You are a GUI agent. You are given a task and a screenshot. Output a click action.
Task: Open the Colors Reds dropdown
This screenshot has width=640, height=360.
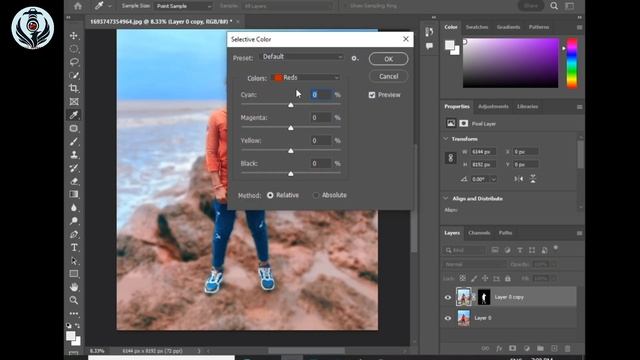tap(306, 78)
